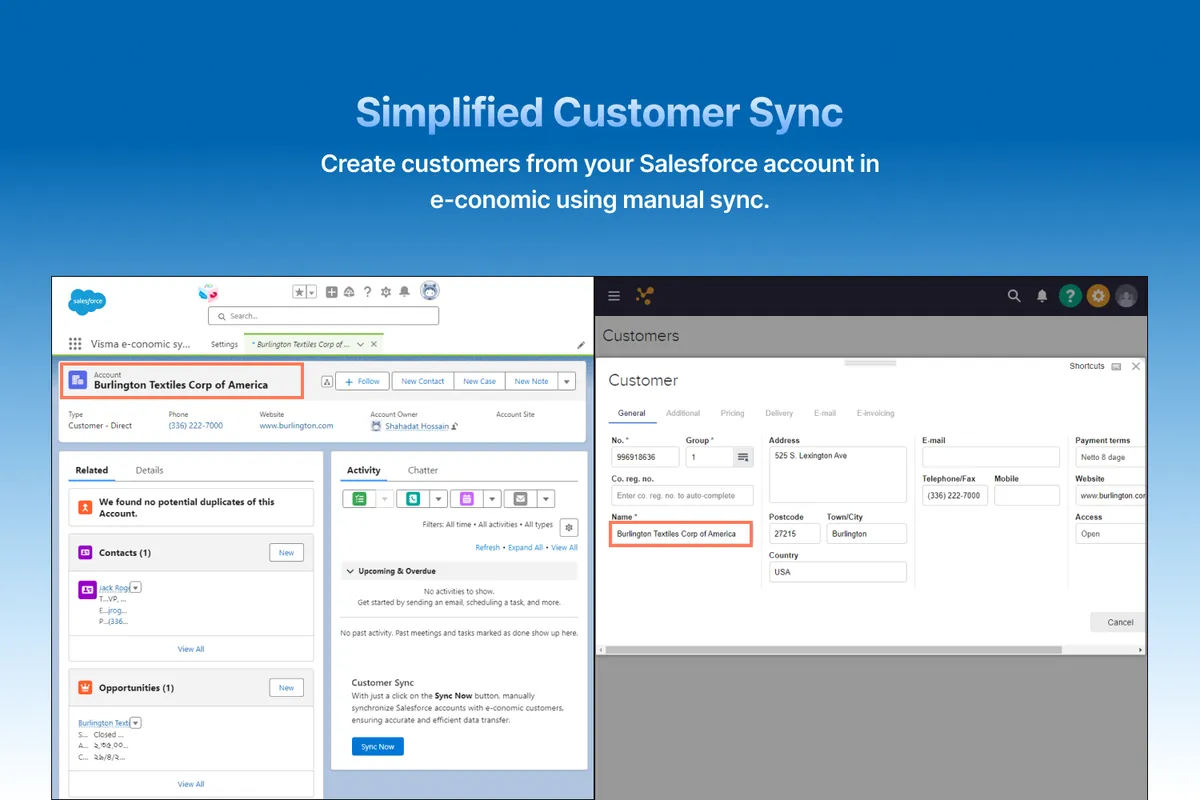1200x800 pixels.
Task: Open the e-conomic hamburger menu
Action: tap(614, 296)
